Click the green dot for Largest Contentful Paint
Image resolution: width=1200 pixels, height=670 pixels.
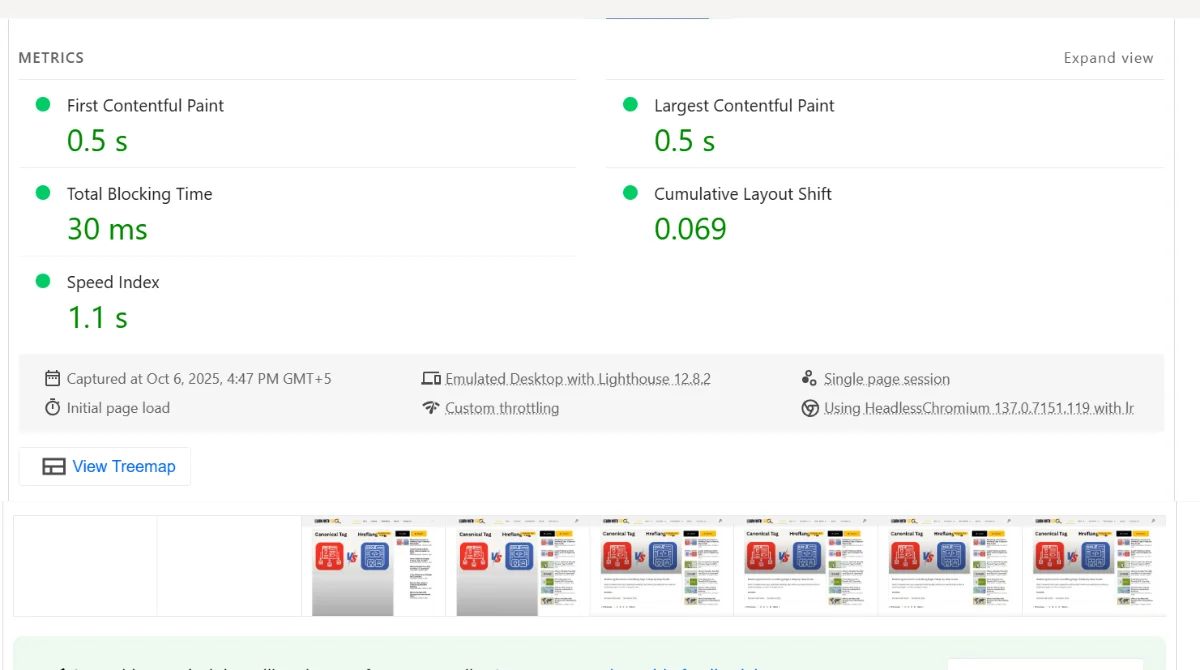tap(630, 105)
